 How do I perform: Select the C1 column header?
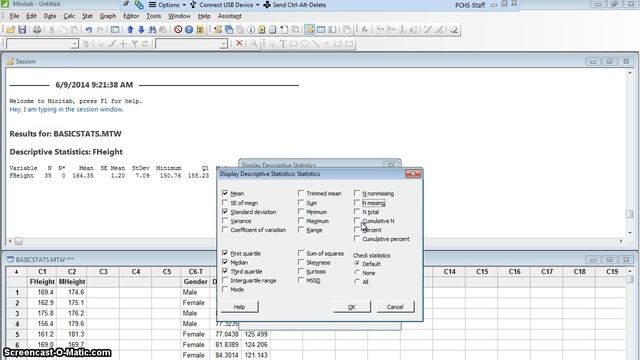click(x=42, y=271)
